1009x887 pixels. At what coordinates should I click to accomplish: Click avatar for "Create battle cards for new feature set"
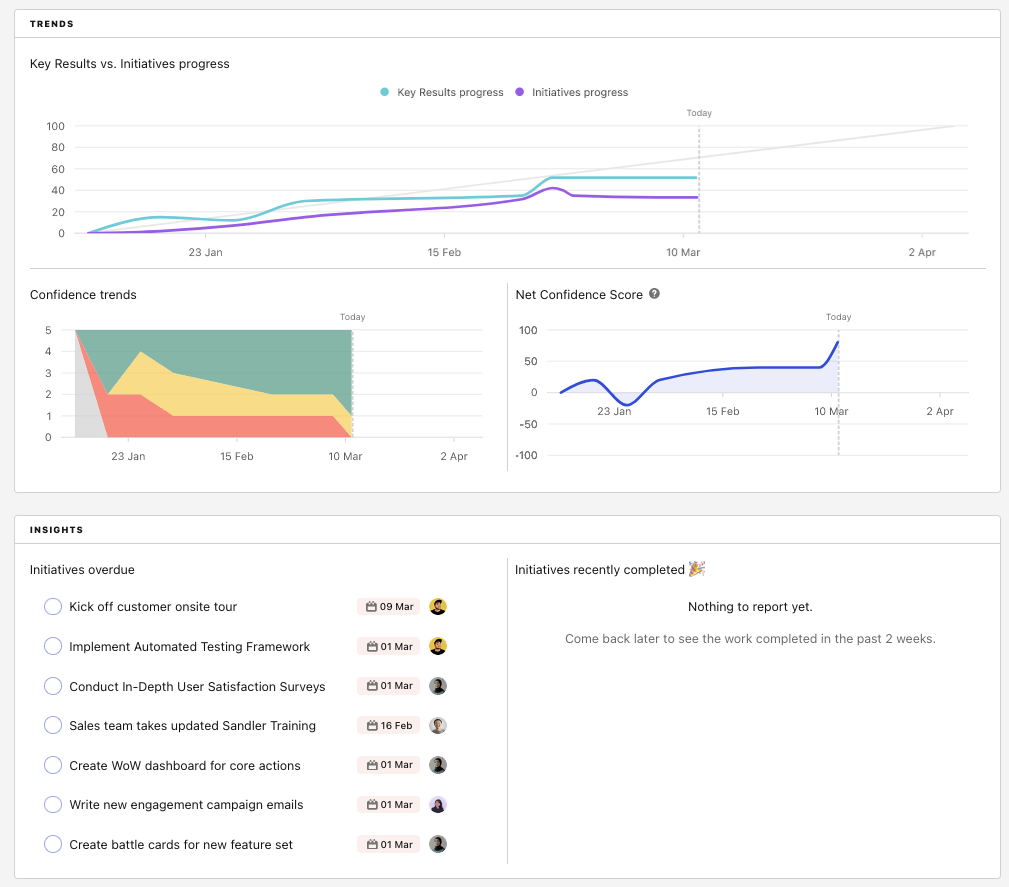pos(437,844)
